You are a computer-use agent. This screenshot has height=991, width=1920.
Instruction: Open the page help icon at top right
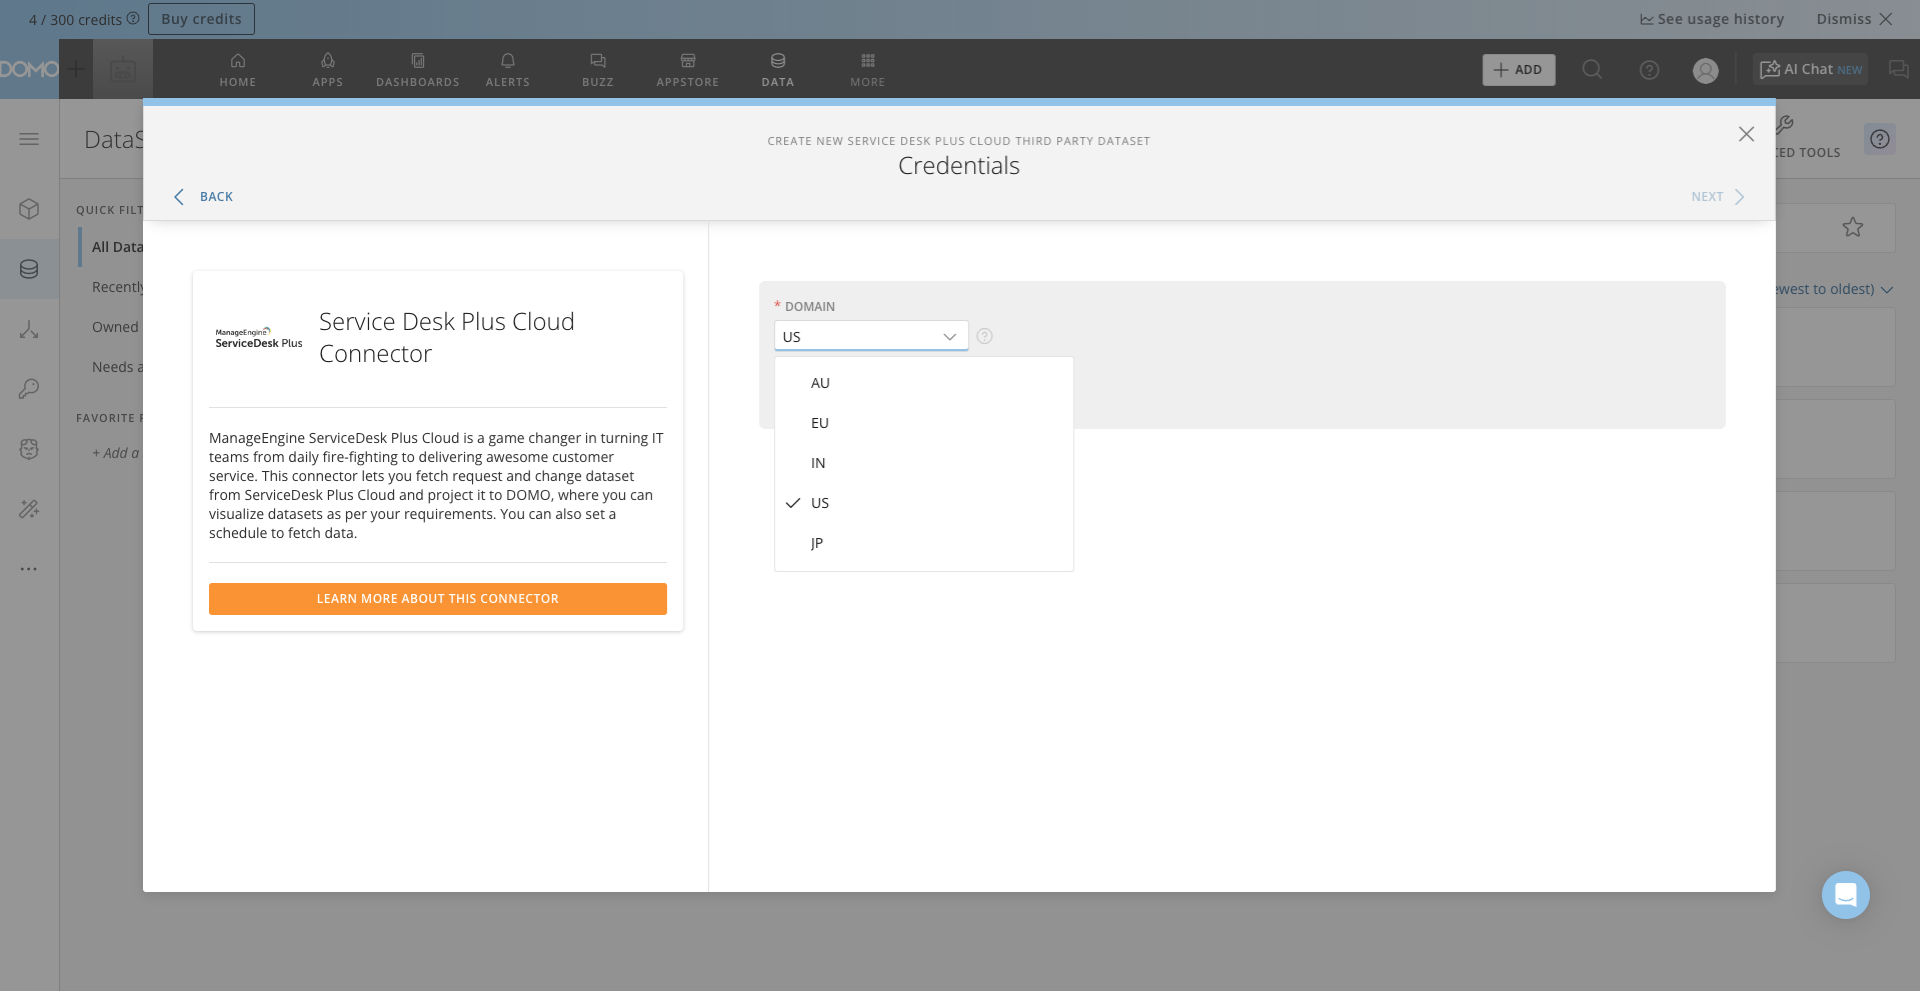(x=1880, y=139)
